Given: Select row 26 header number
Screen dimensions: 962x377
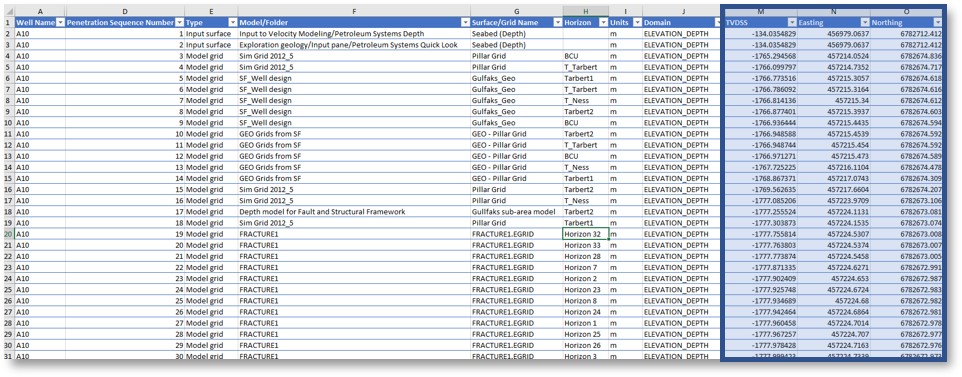Looking at the screenshot, I should click(9, 301).
